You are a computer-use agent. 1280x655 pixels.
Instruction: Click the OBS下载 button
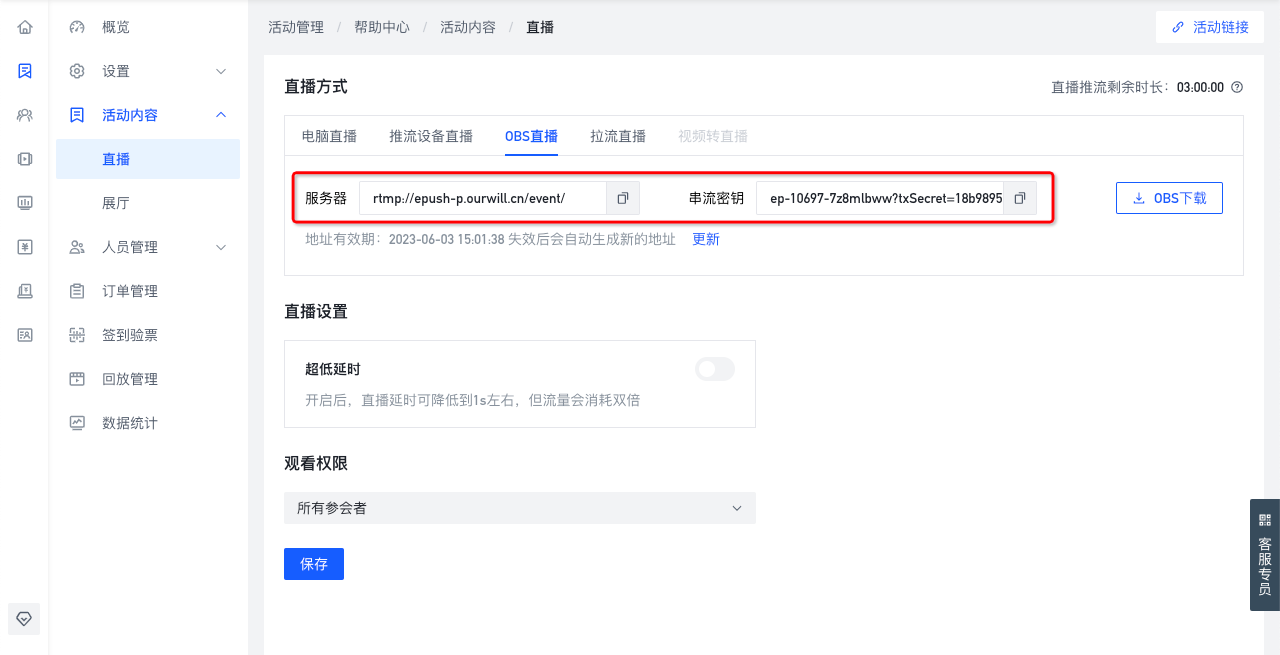1169,198
